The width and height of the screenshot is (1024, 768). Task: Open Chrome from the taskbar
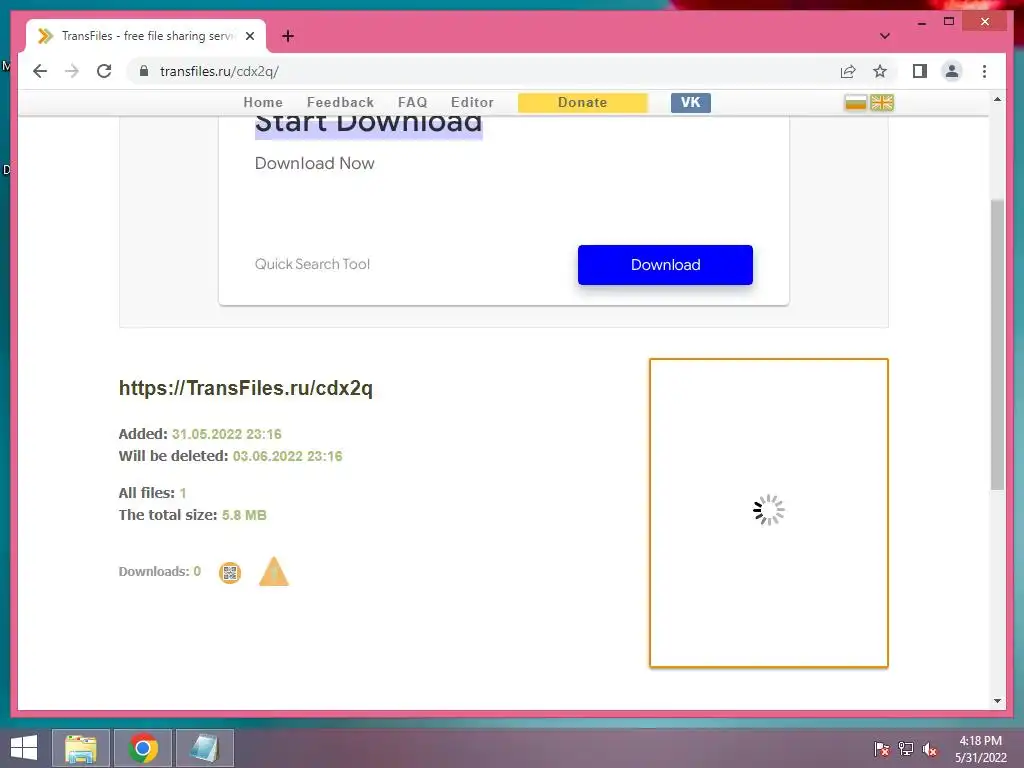[143, 748]
